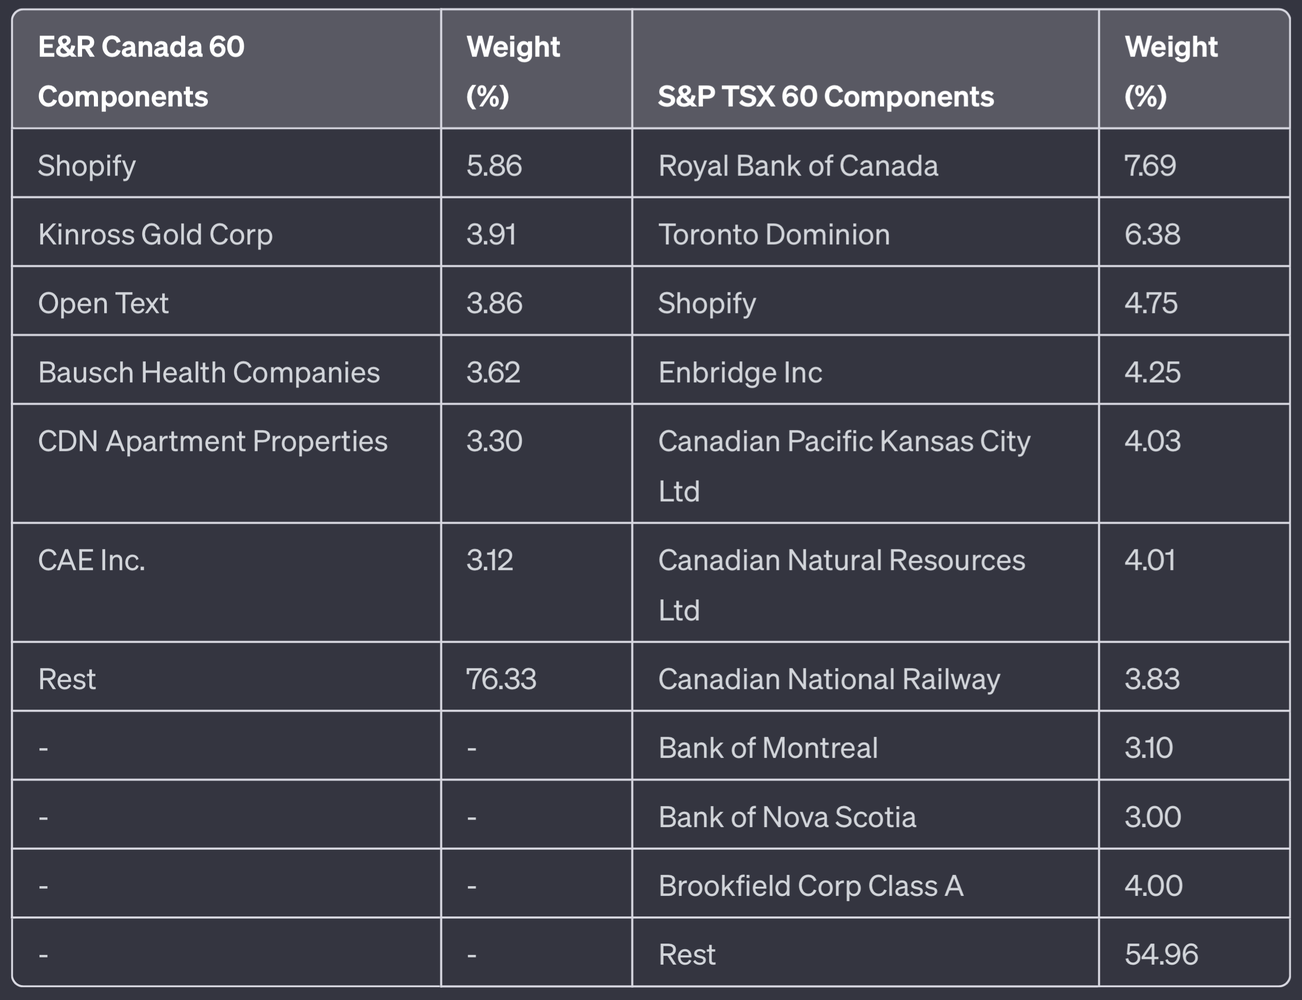Image resolution: width=1302 pixels, height=1000 pixels.
Task: Click the 76.33 weight value
Action: click(501, 679)
